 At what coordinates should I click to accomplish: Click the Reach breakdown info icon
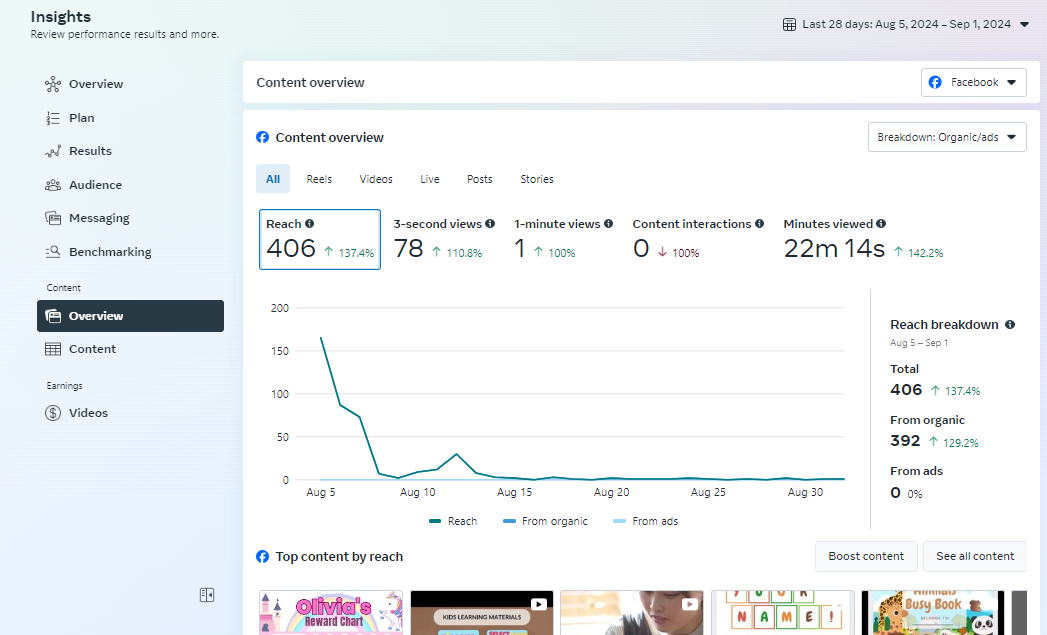tap(1010, 325)
